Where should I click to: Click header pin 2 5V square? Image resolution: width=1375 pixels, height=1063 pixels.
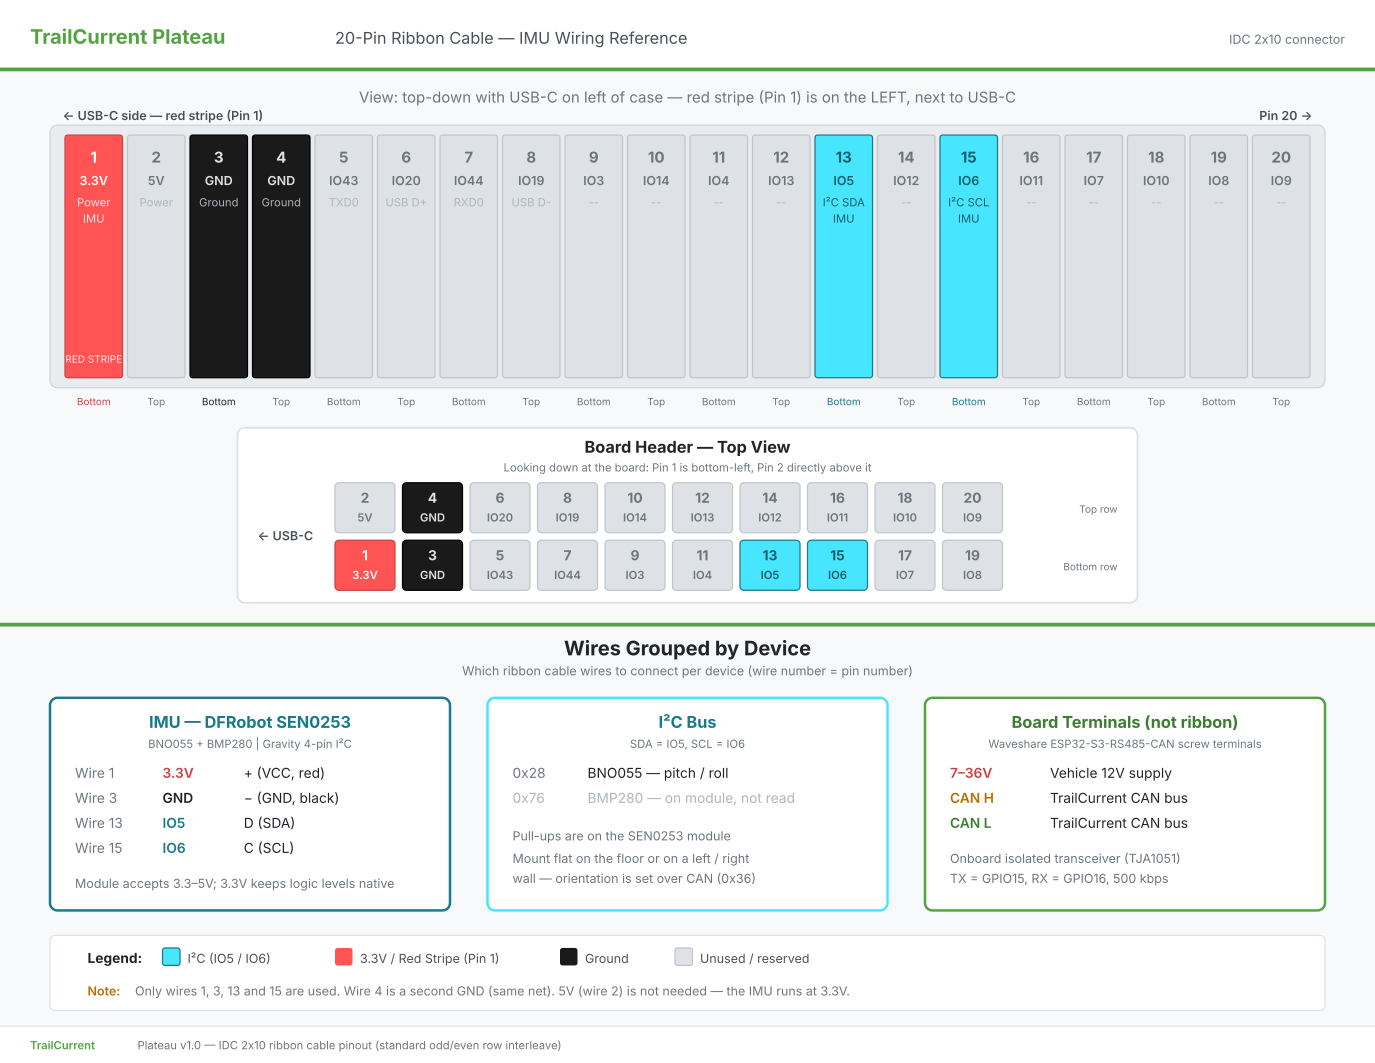(x=365, y=508)
